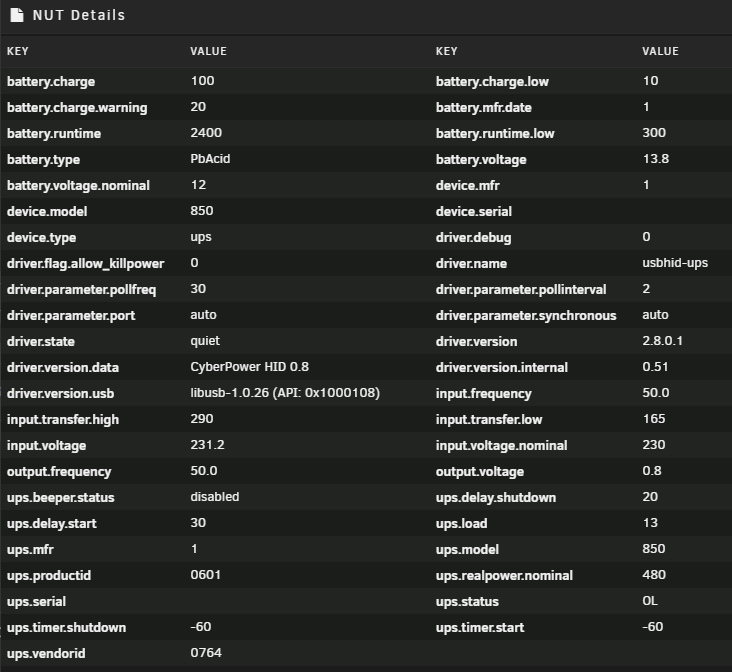Image resolution: width=732 pixels, height=672 pixels.
Task: Click the NUT Details document icon
Action: click(17, 15)
